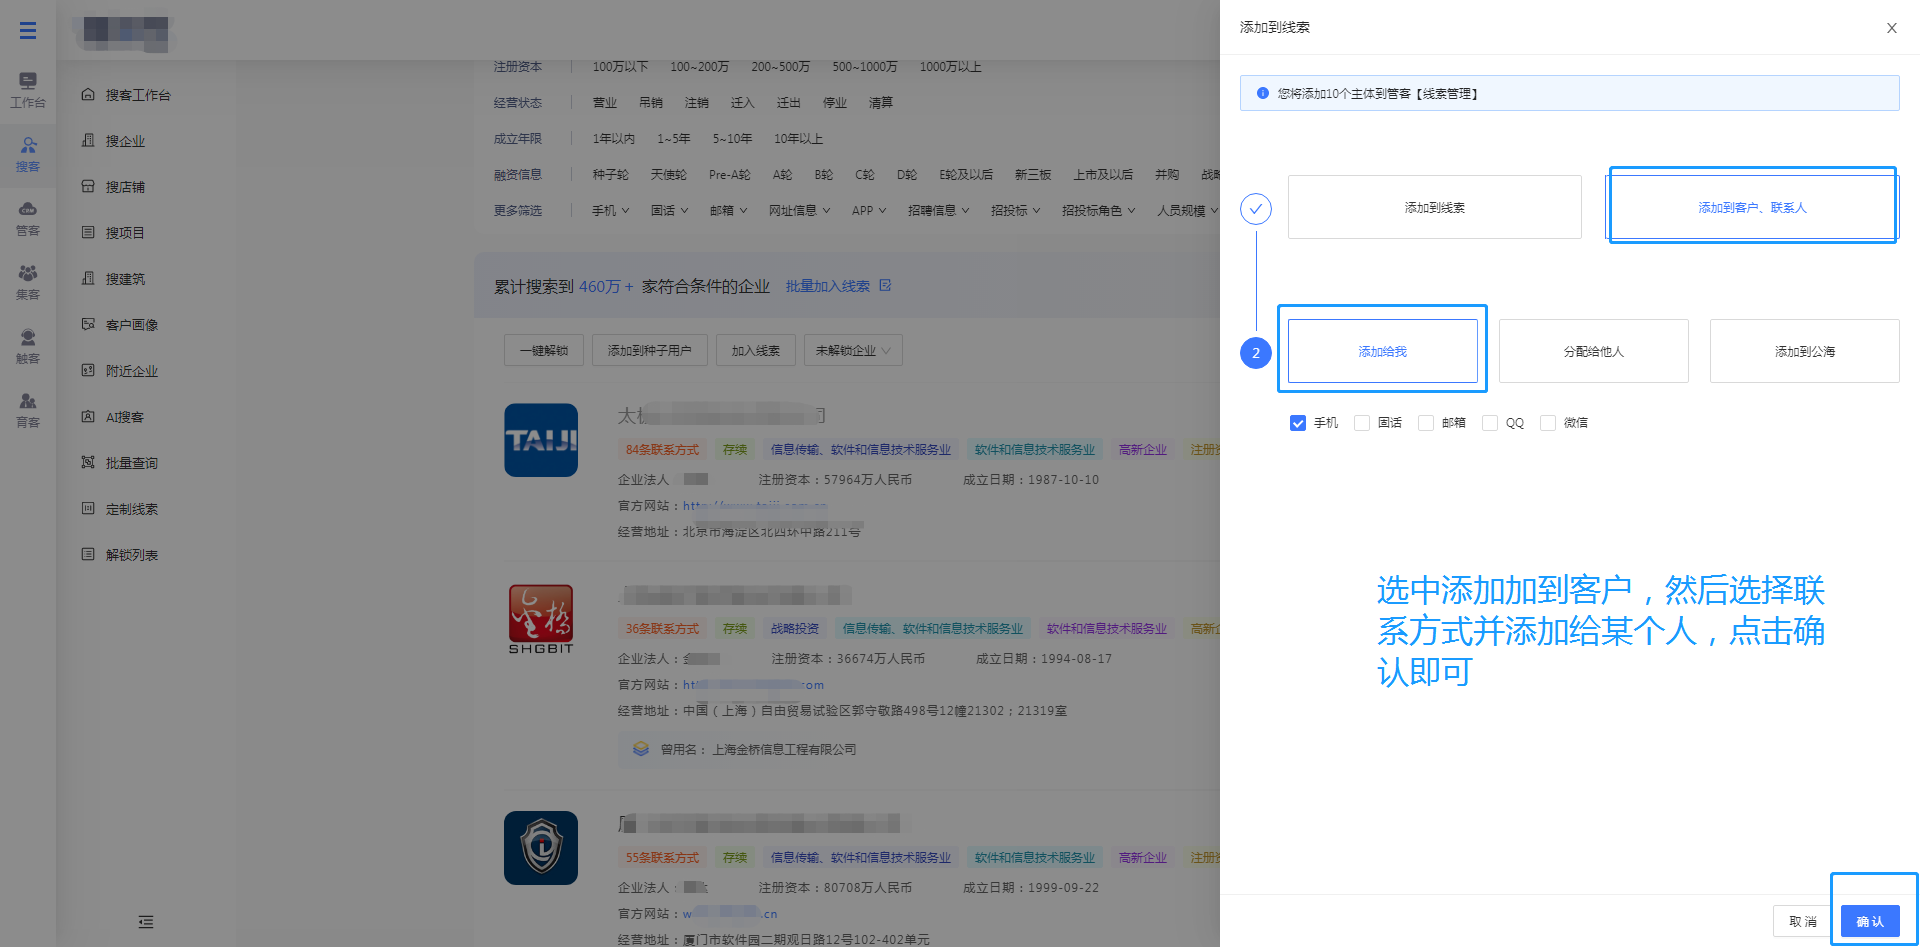Expand the 固话 filter dropdown

pyautogui.click(x=669, y=211)
